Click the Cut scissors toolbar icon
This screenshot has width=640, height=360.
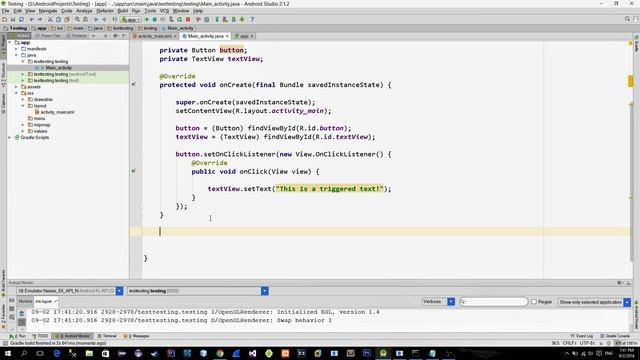pos(50,20)
